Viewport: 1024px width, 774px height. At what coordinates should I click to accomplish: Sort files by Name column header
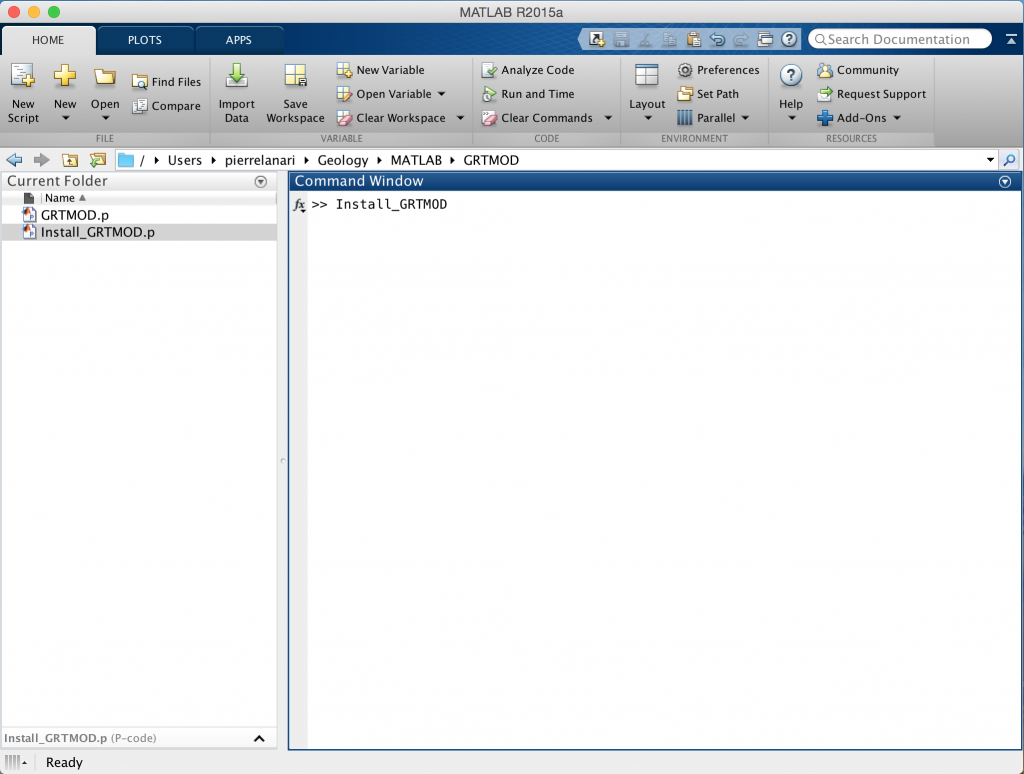(59, 198)
